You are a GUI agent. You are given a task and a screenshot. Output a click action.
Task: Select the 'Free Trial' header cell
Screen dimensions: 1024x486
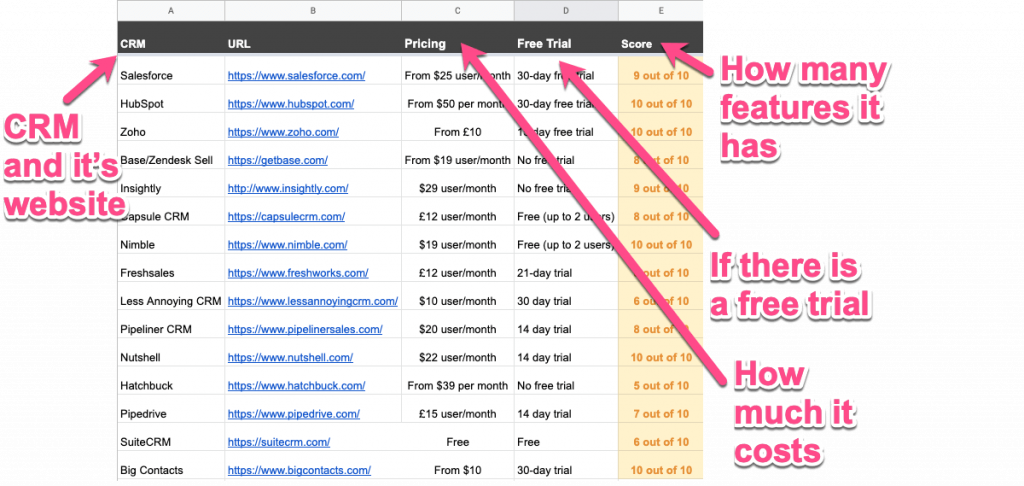[x=566, y=37]
